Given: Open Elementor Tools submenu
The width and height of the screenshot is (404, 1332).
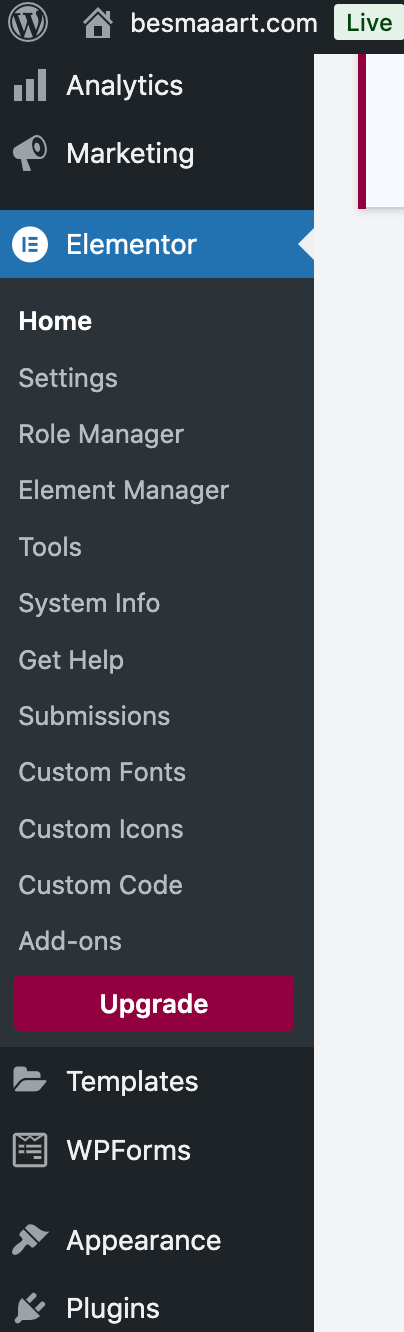Looking at the screenshot, I should pyautogui.click(x=50, y=547).
